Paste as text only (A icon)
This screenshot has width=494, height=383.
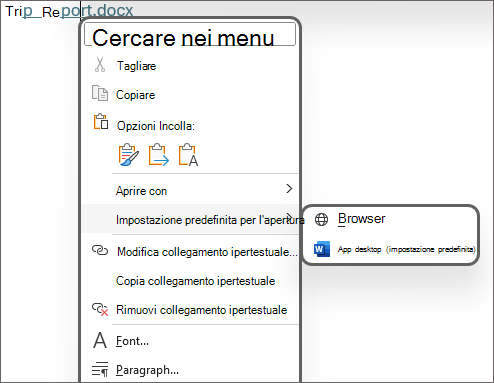188,155
